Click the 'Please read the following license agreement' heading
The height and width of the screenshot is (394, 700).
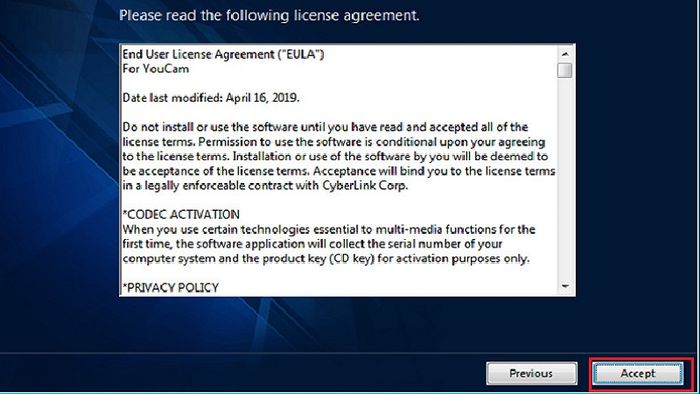[269, 16]
